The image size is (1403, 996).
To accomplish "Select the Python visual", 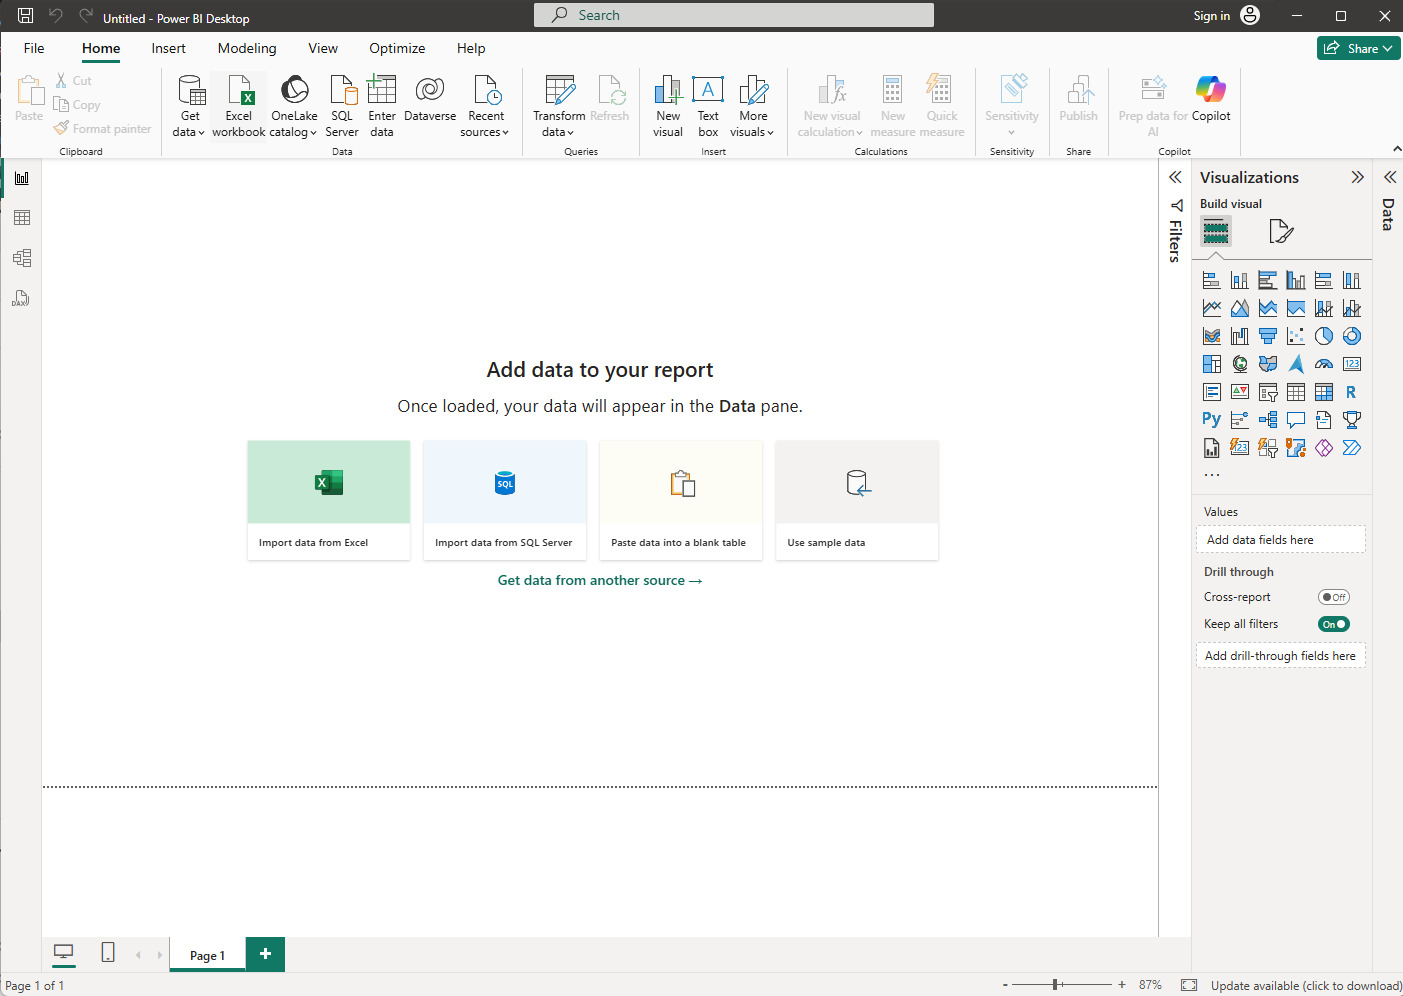I will pyautogui.click(x=1212, y=420).
